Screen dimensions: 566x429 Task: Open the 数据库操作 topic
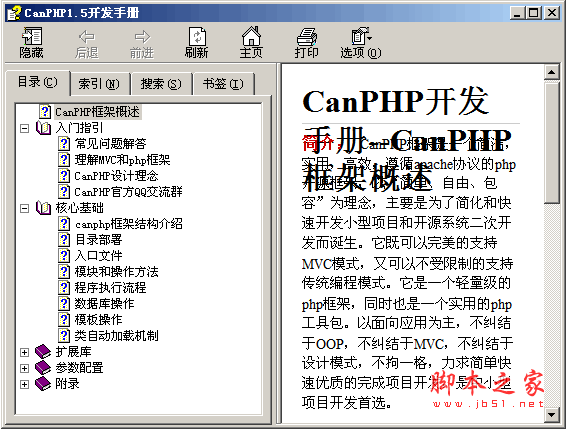(x=104, y=303)
